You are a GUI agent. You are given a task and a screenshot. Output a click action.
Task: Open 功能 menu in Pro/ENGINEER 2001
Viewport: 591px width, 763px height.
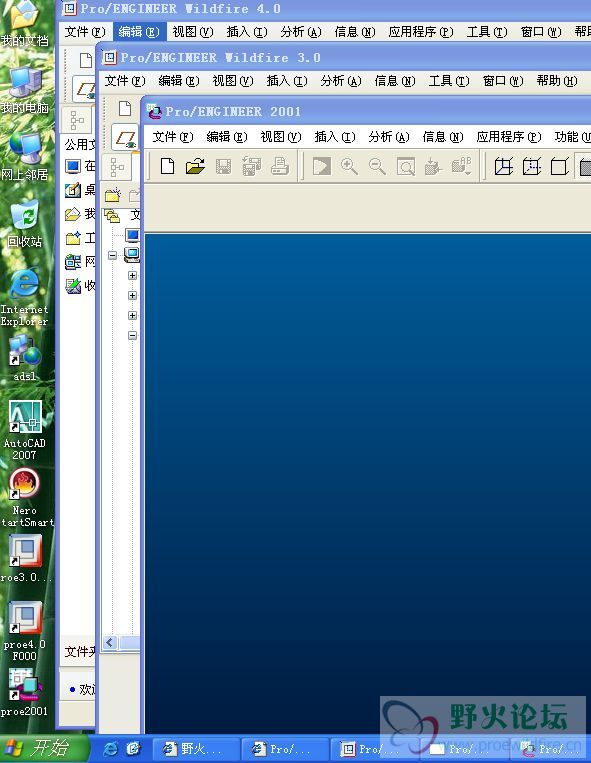click(x=573, y=137)
